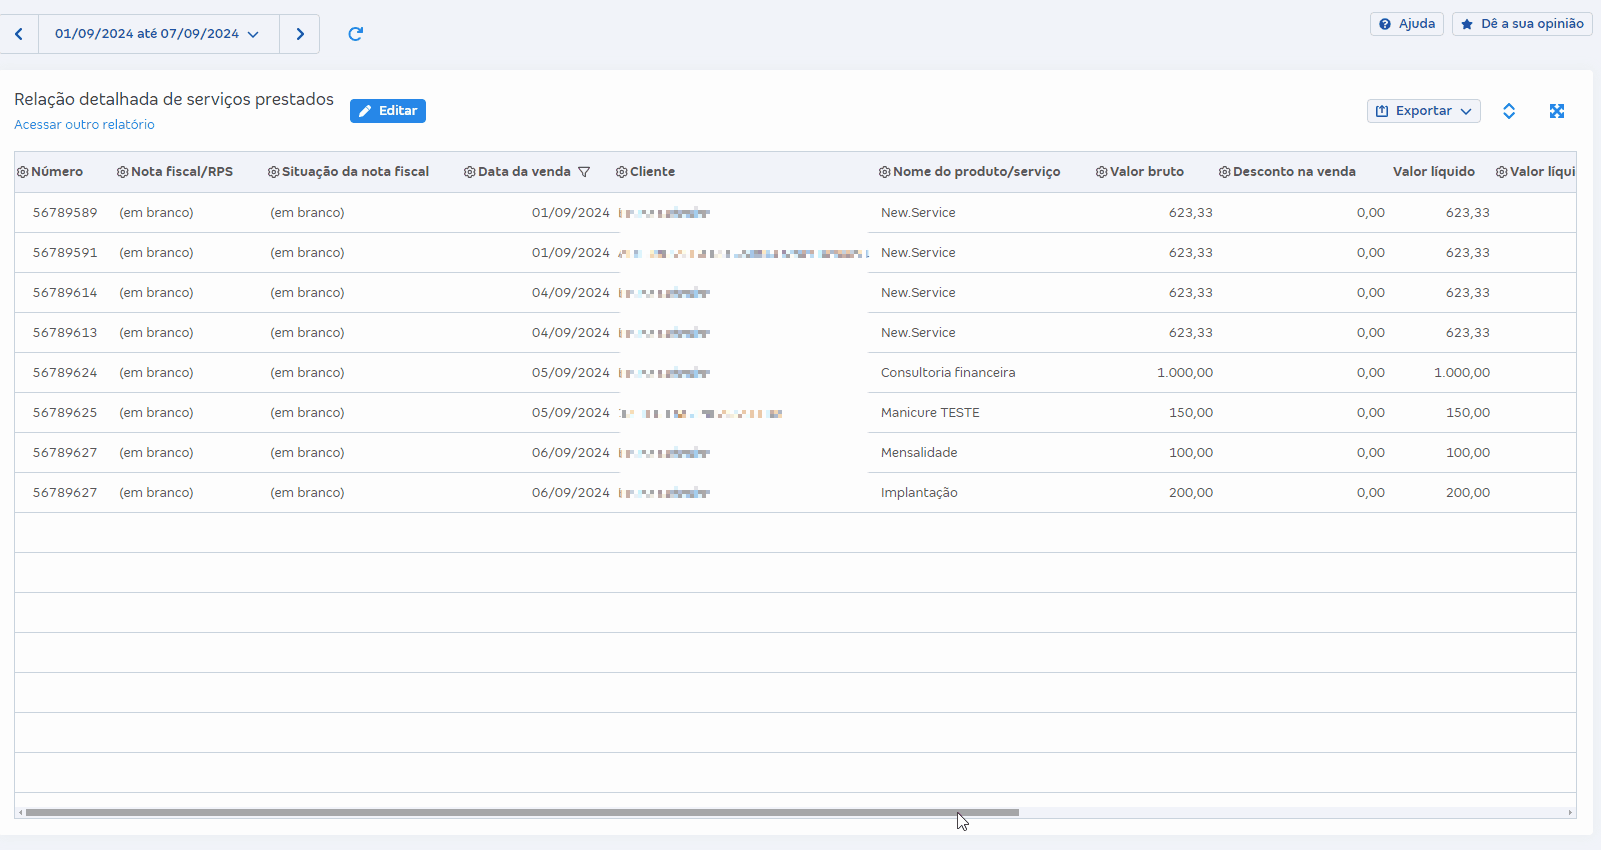Click the filter icon on Data da venda
This screenshot has width=1601, height=850.
(584, 172)
